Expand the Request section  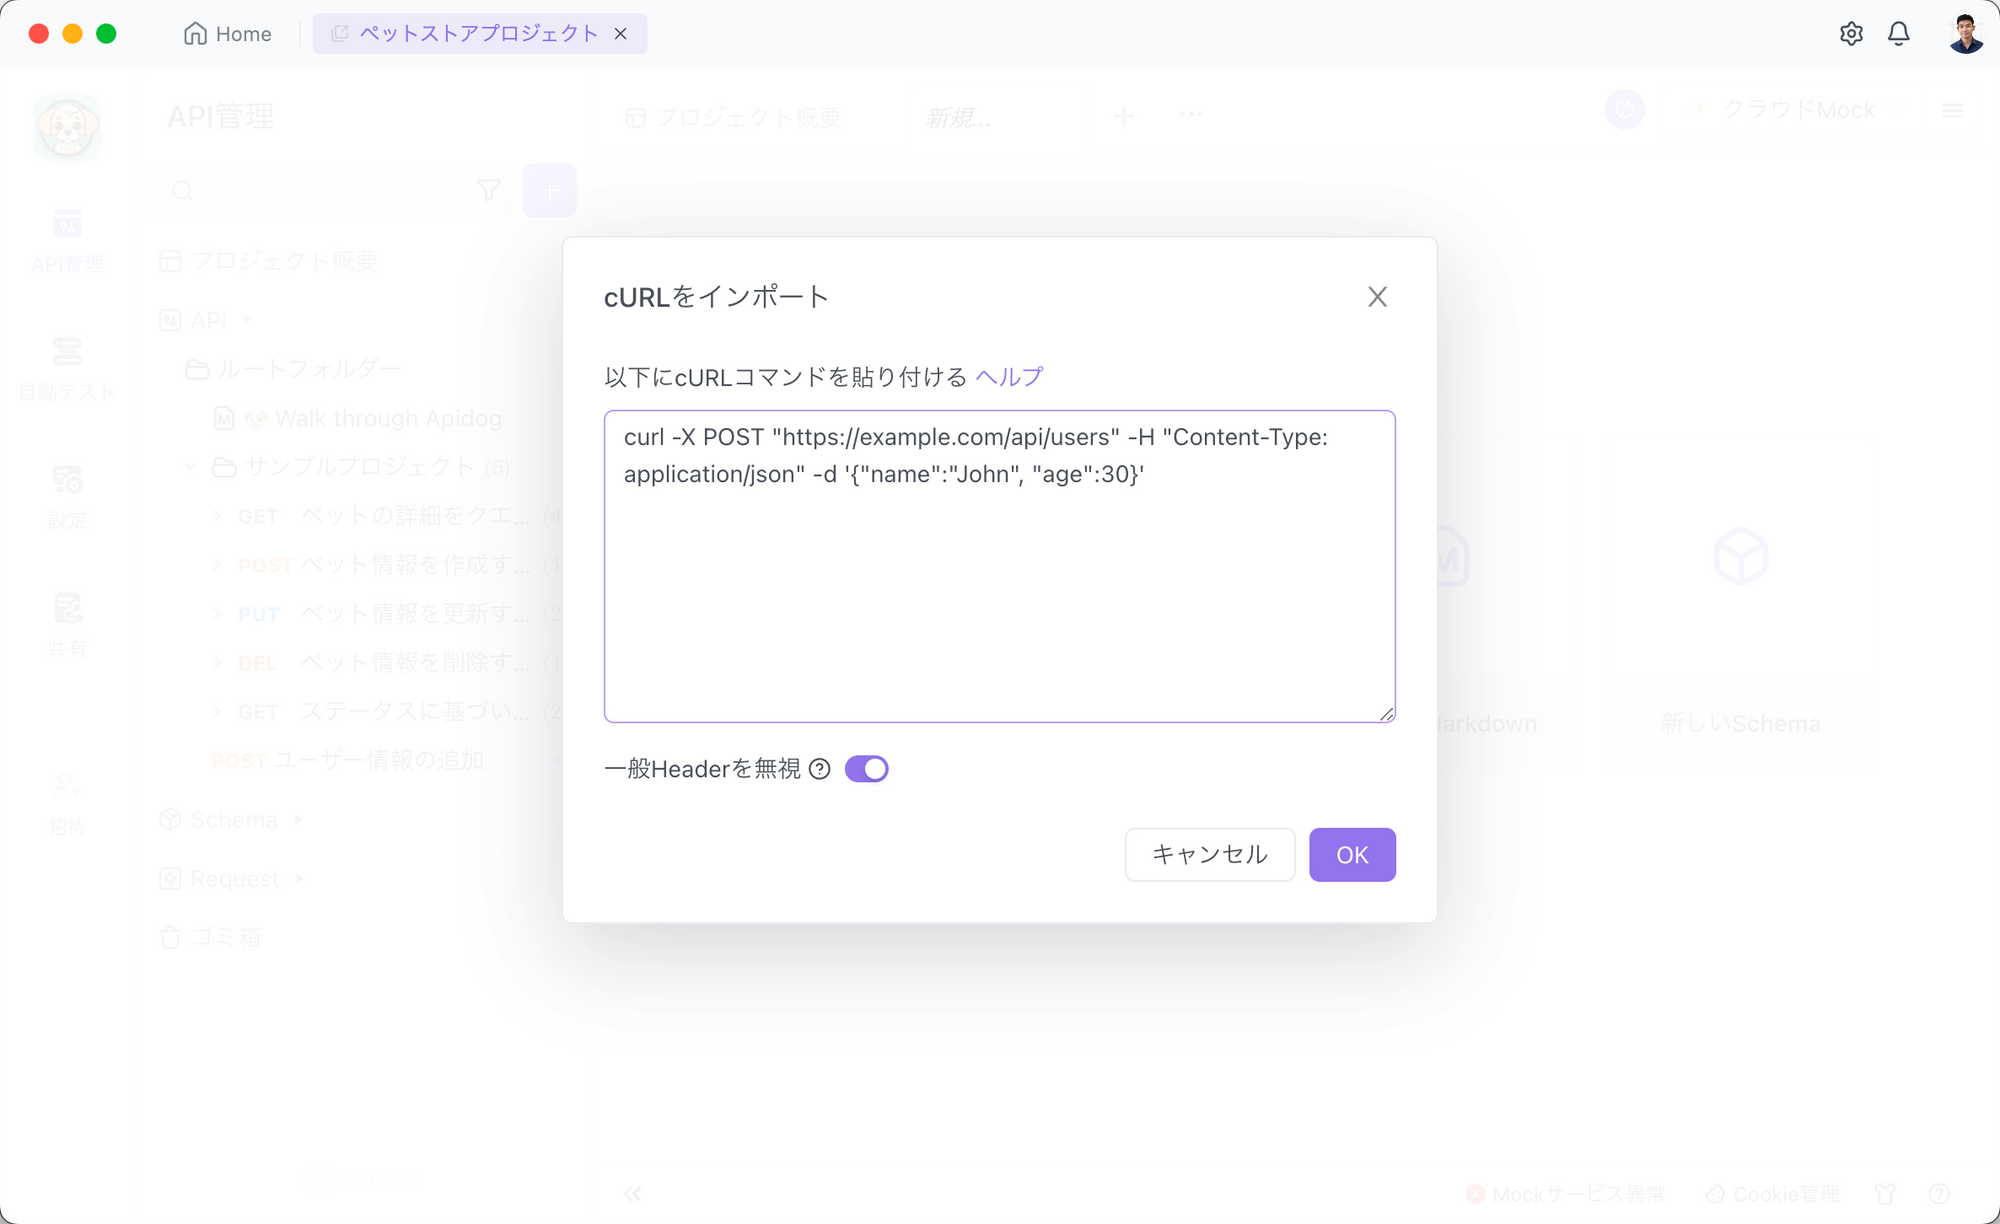click(x=300, y=879)
